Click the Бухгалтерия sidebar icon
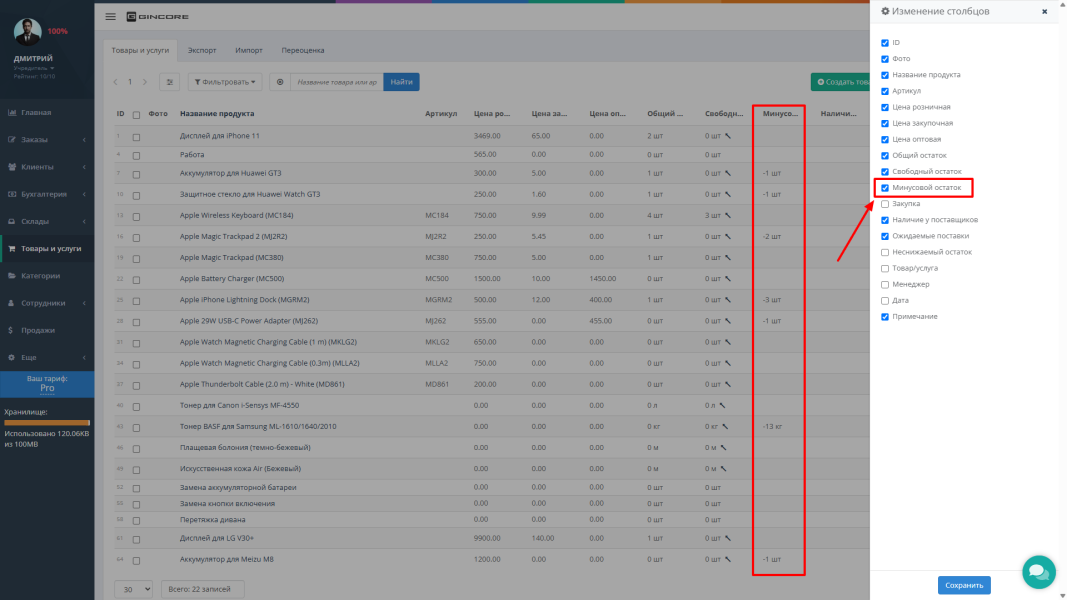 coord(12,194)
